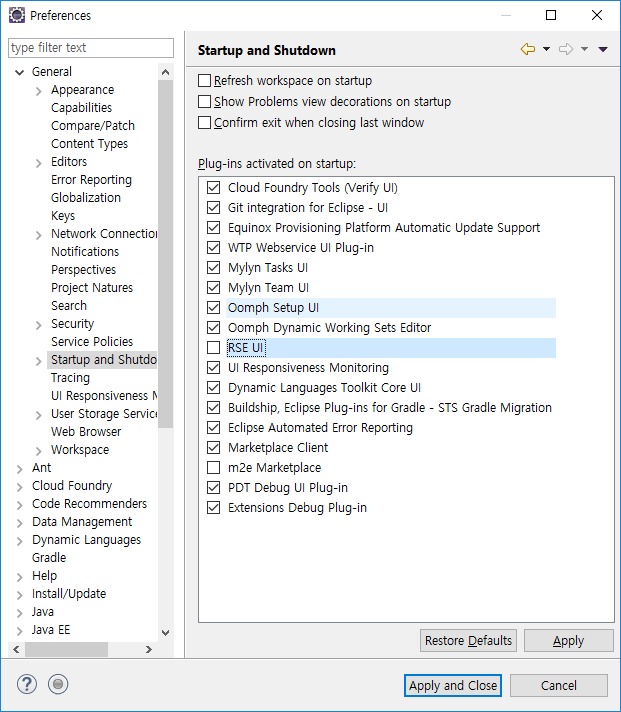Click the round record-button icon beside Help
The height and width of the screenshot is (712, 621).
tap(58, 684)
